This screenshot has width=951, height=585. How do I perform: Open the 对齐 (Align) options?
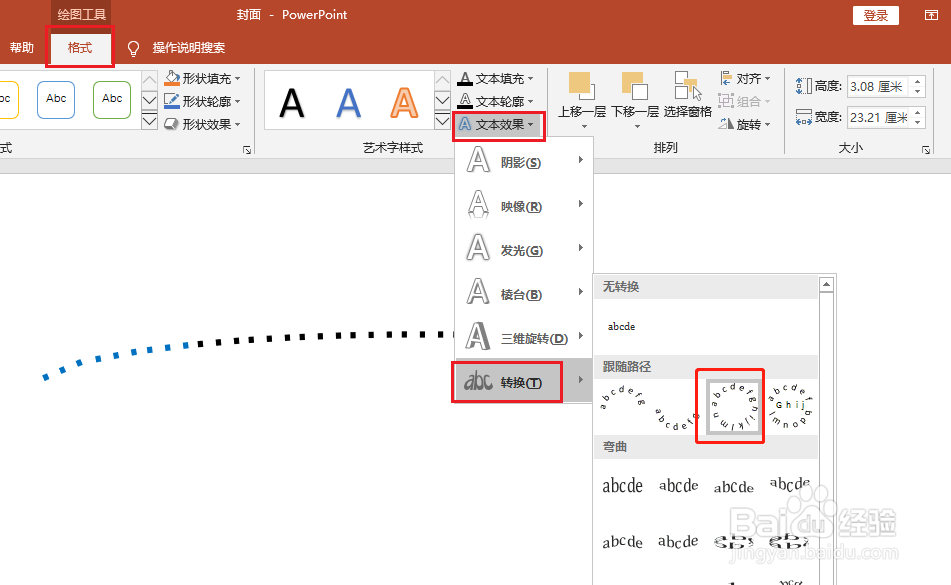tap(743, 78)
